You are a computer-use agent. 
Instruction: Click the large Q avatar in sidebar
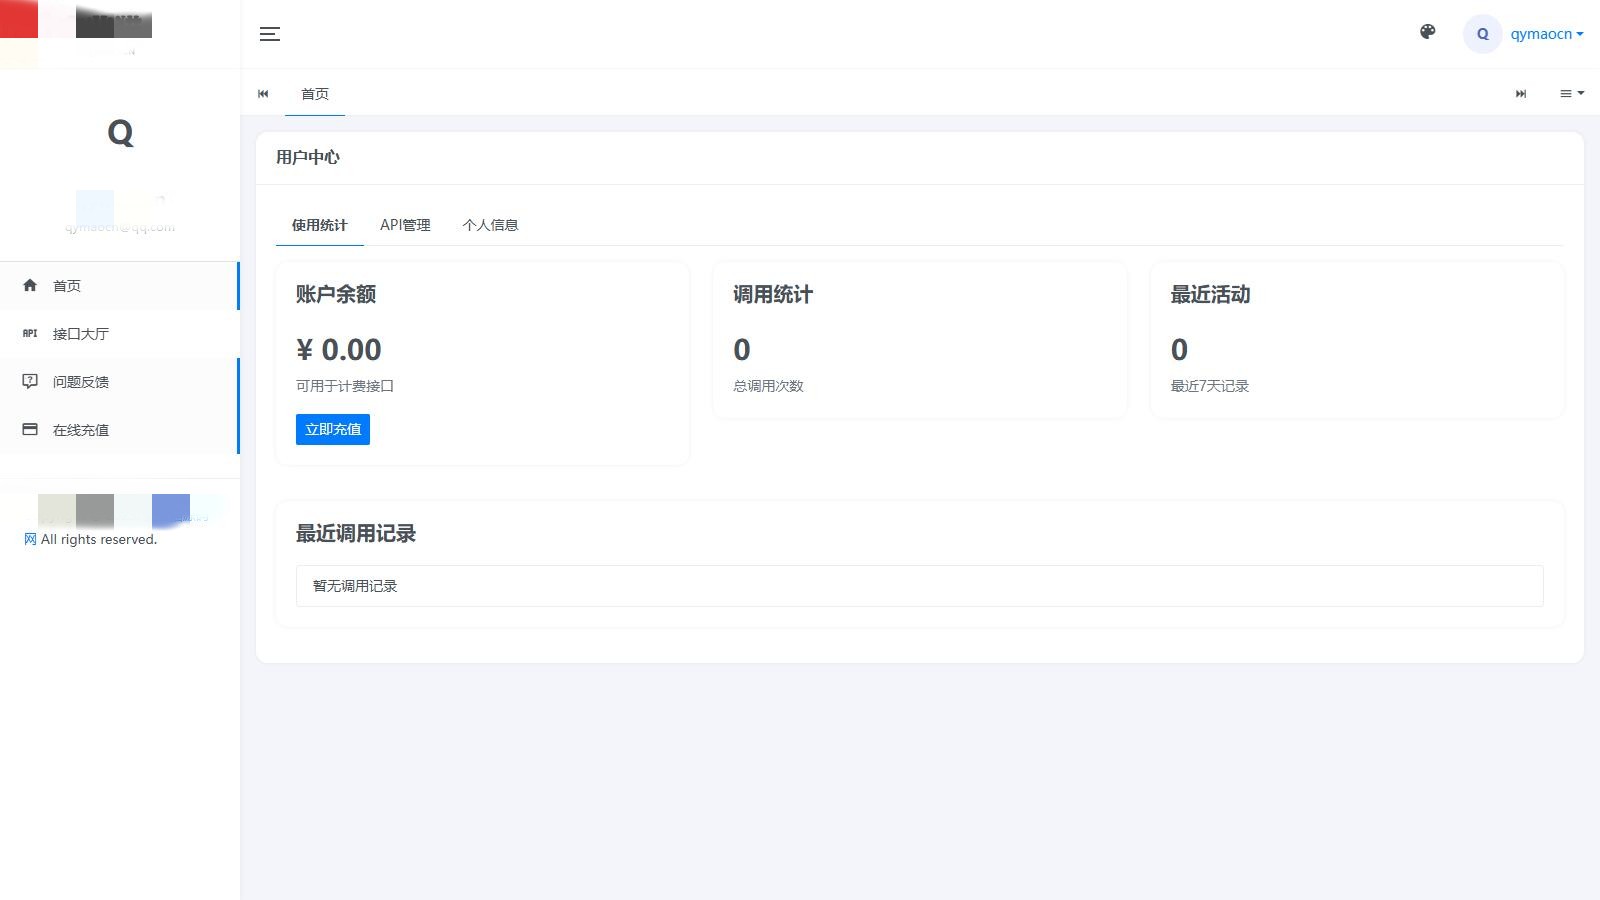120,133
